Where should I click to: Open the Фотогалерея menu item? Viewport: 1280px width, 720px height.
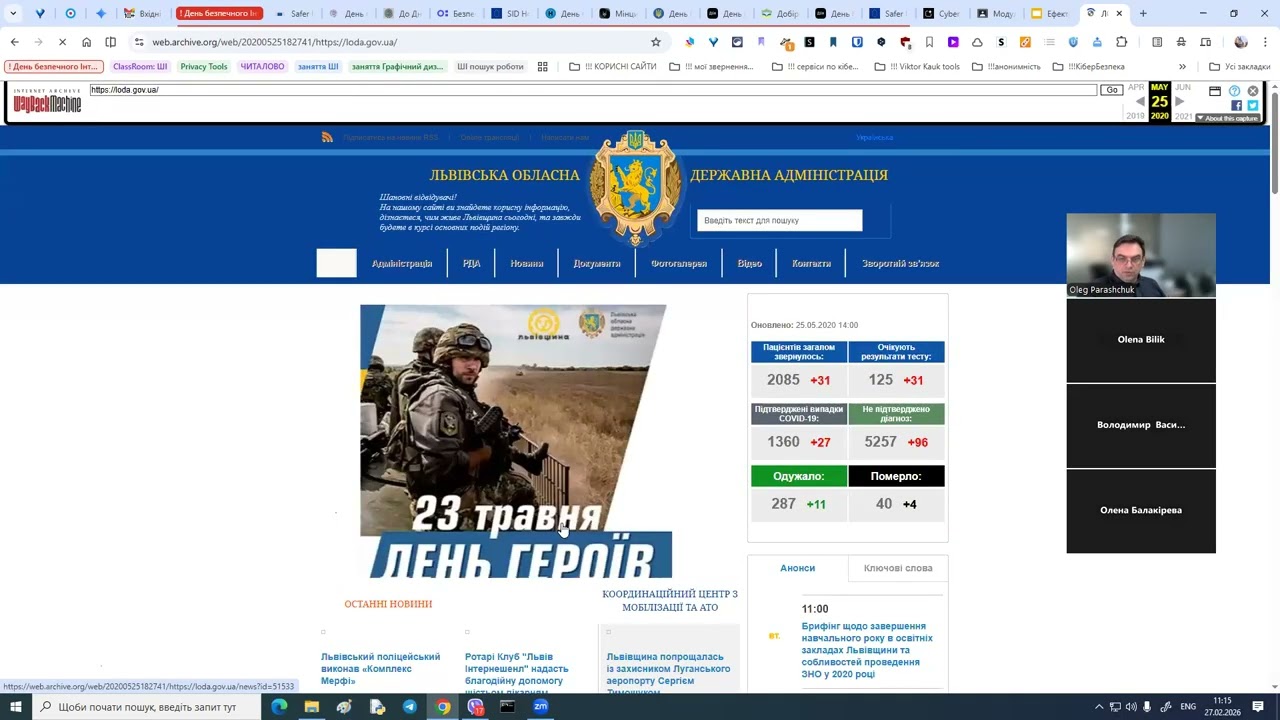(x=679, y=263)
